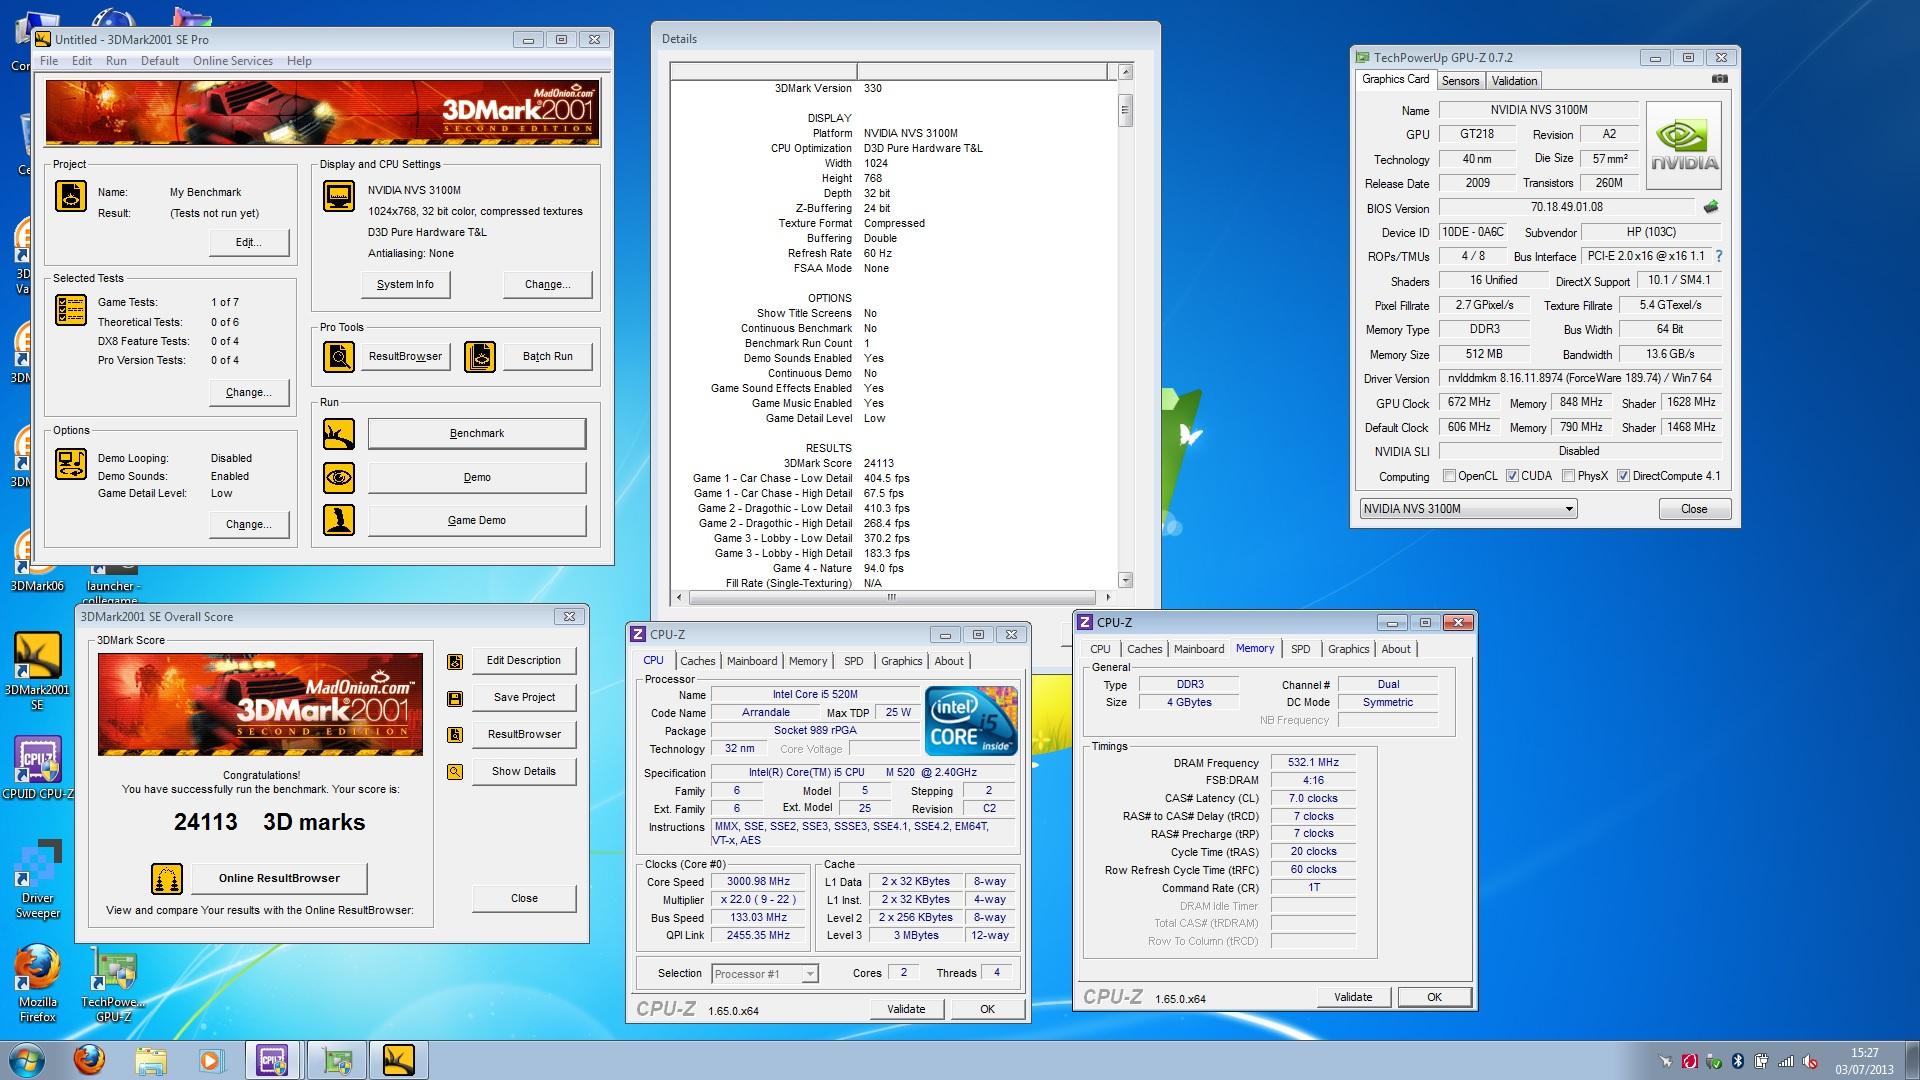Click Validate in the left CPU-Z window
Viewport: 1920px width, 1080px height.
pos(906,1009)
